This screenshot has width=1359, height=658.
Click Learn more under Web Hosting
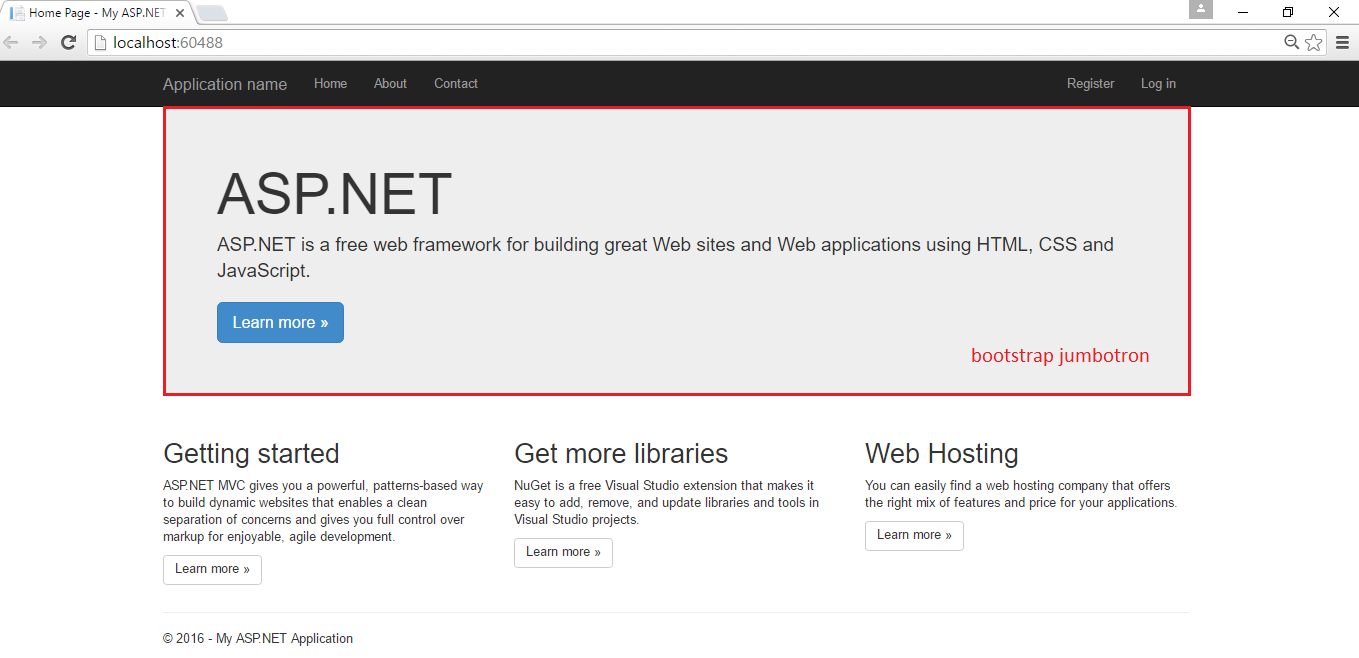tap(914, 535)
